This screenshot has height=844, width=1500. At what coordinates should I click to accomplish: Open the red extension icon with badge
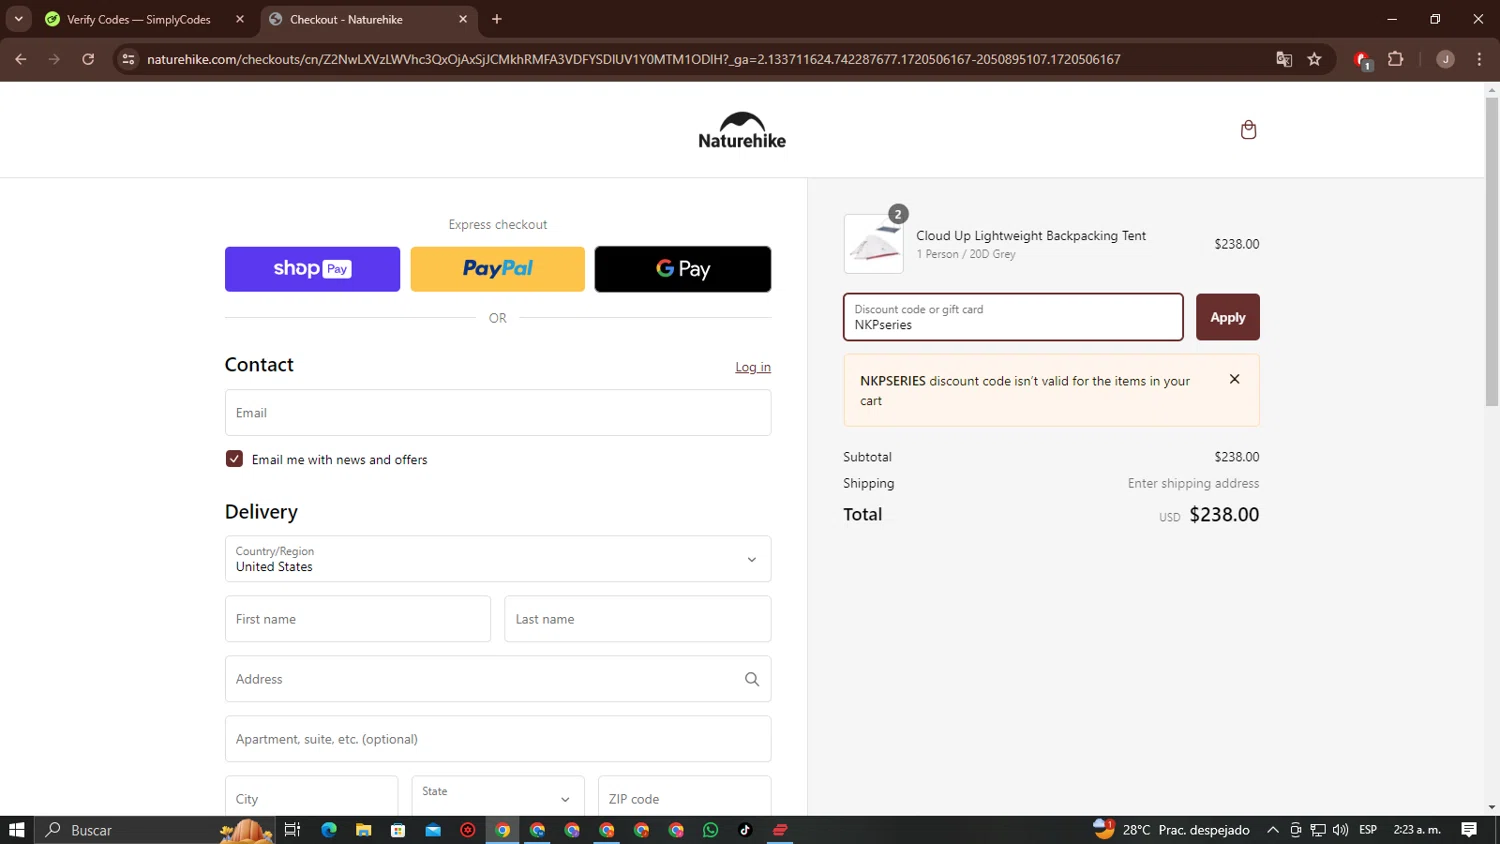[1362, 60]
